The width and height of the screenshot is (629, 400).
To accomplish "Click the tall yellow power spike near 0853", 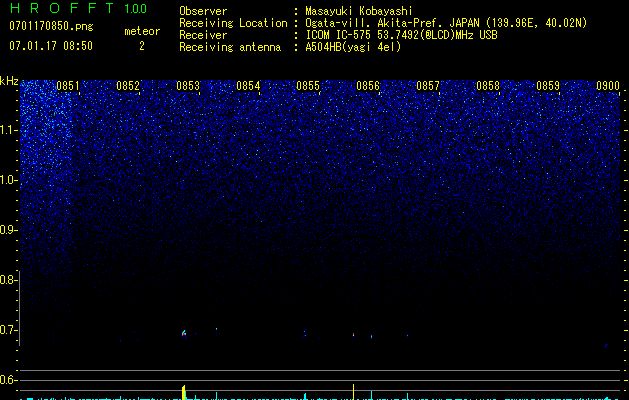I will pyautogui.click(x=184, y=392).
